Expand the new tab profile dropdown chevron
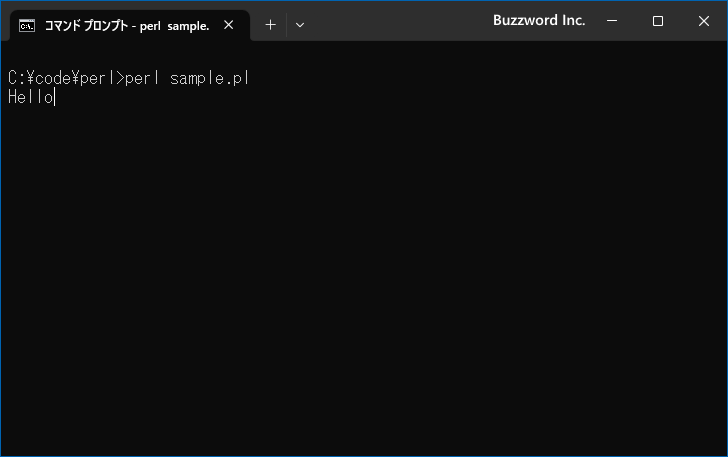This screenshot has width=728, height=457. coord(300,25)
